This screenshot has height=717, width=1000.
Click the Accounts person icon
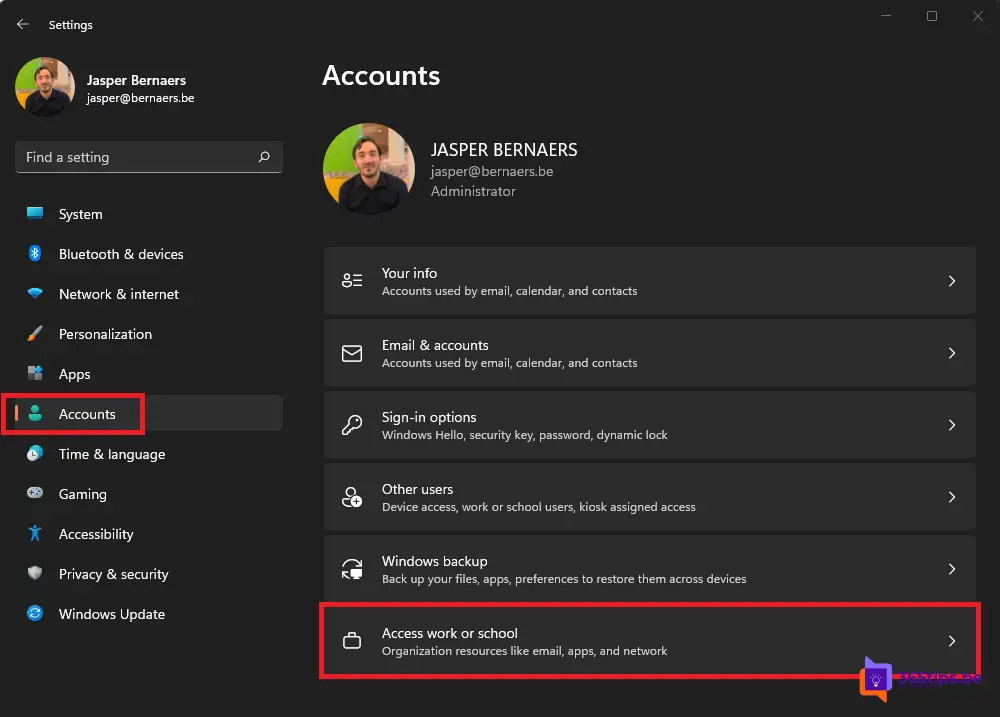(x=35, y=413)
